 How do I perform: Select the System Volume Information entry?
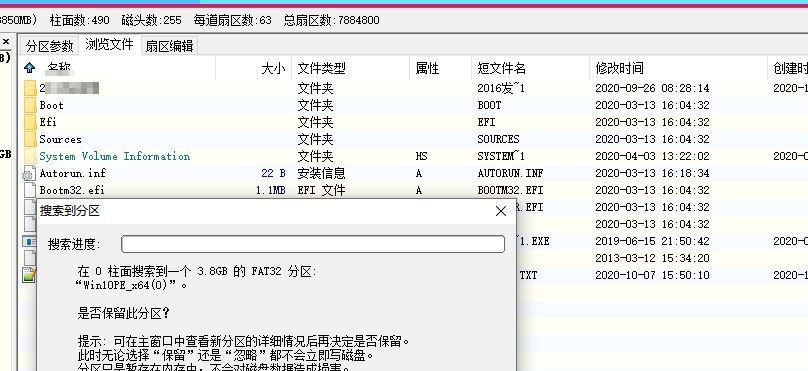click(114, 156)
